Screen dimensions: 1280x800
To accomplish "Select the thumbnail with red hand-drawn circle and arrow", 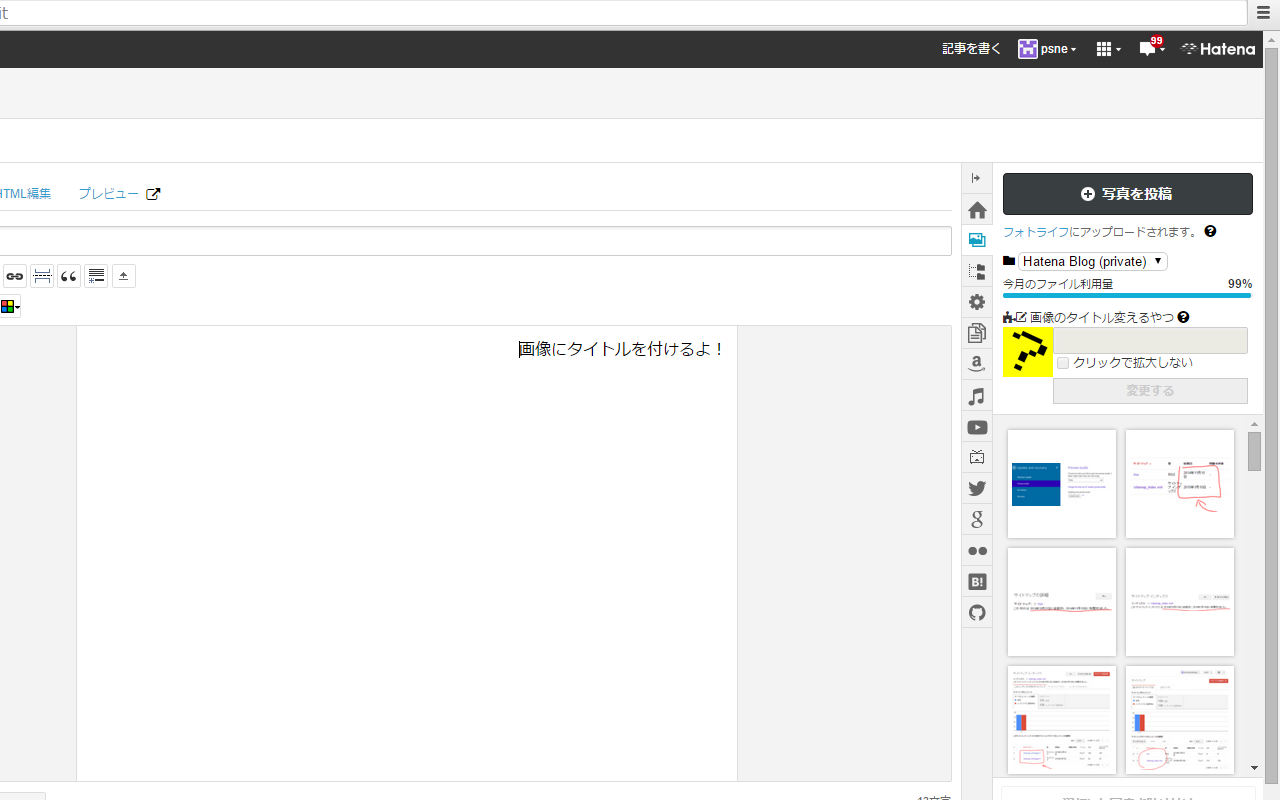I will [x=1180, y=484].
